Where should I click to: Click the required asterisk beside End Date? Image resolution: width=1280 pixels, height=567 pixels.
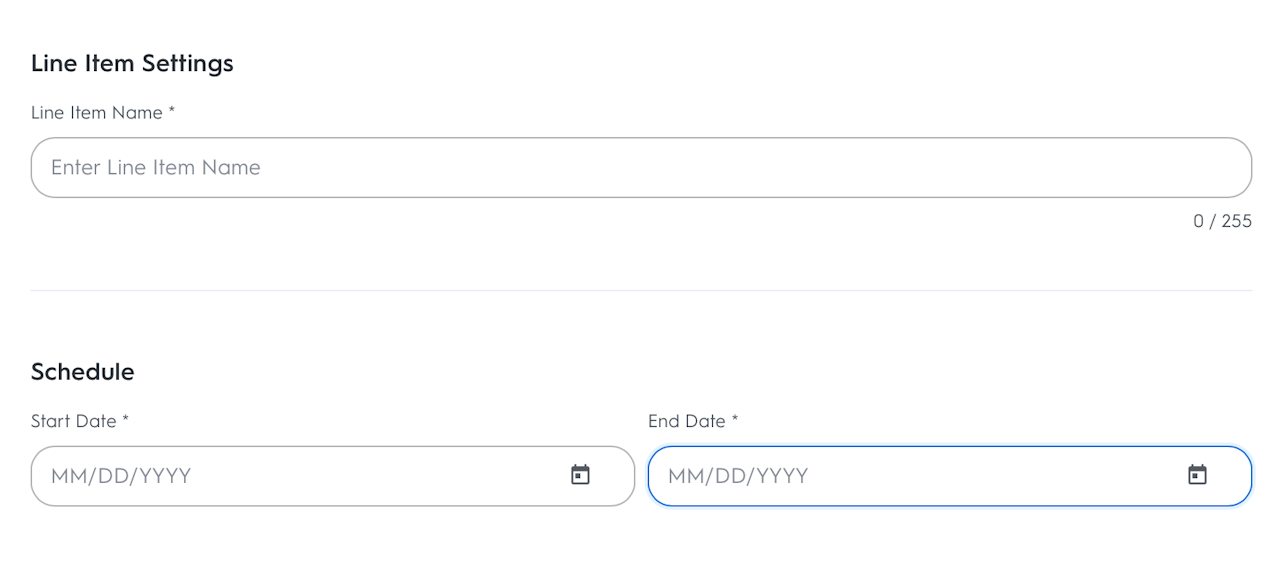(735, 420)
